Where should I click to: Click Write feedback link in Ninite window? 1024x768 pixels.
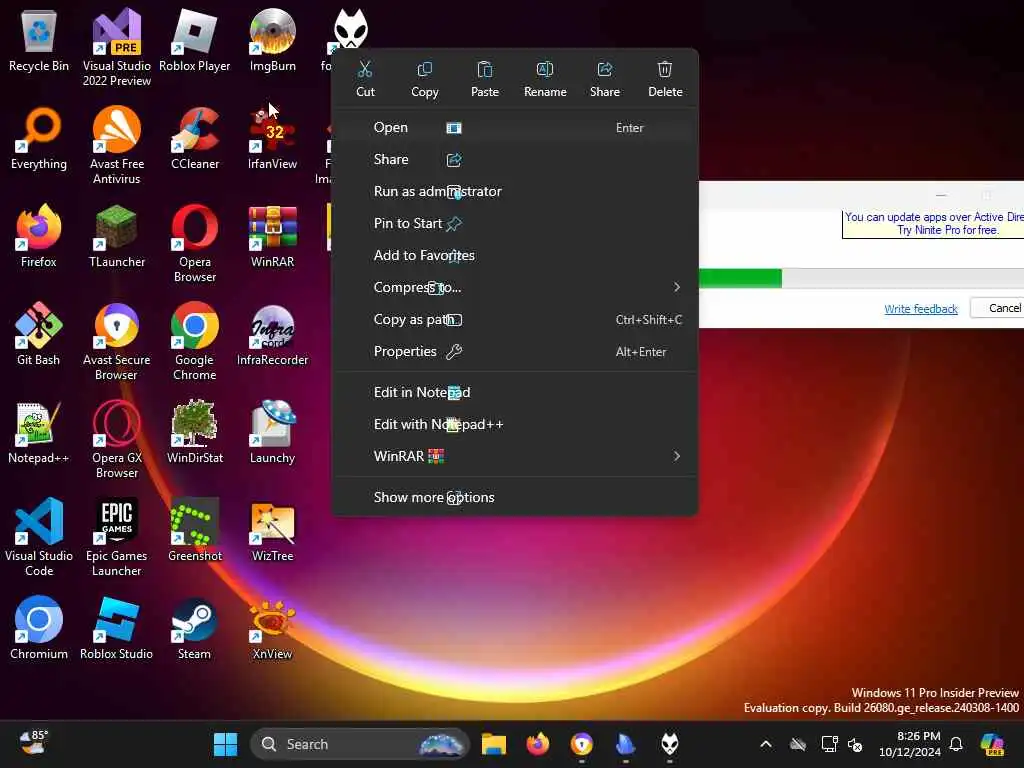click(920, 309)
